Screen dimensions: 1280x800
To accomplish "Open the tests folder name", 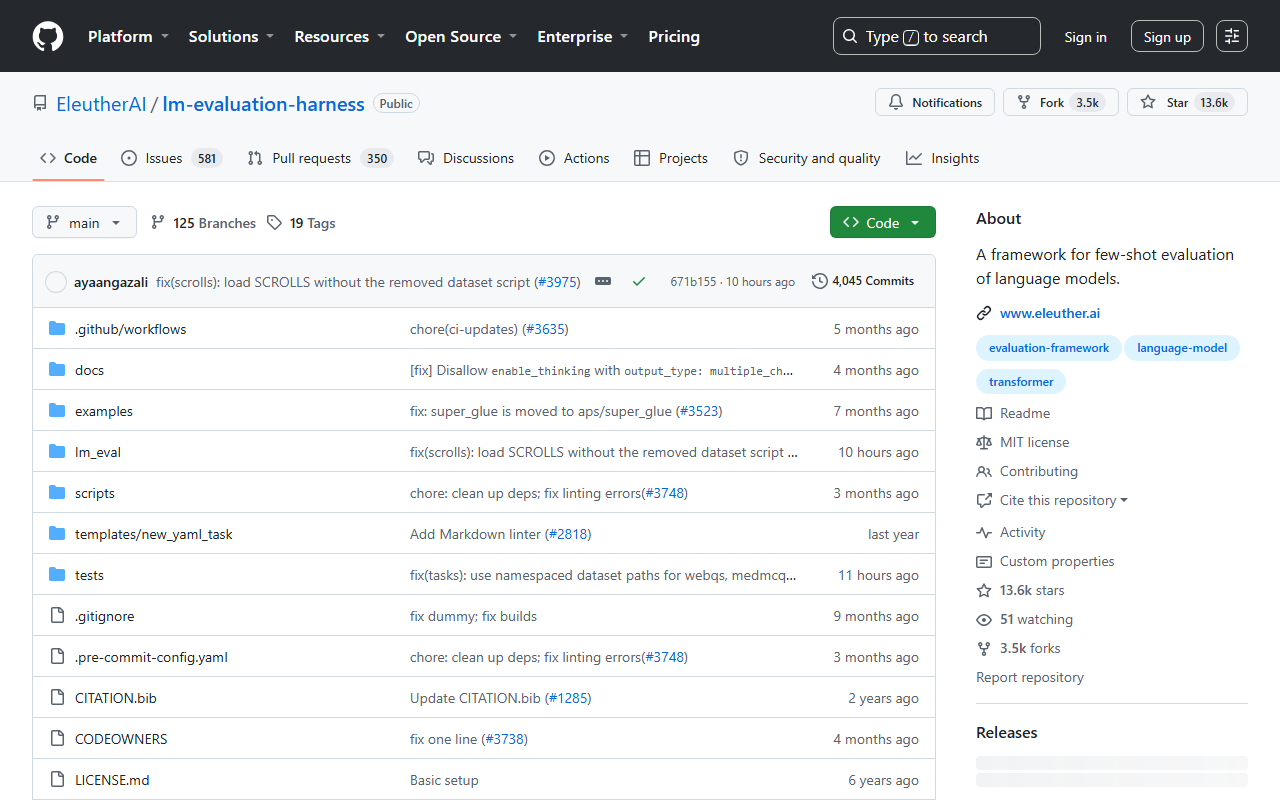I will coord(89,575).
